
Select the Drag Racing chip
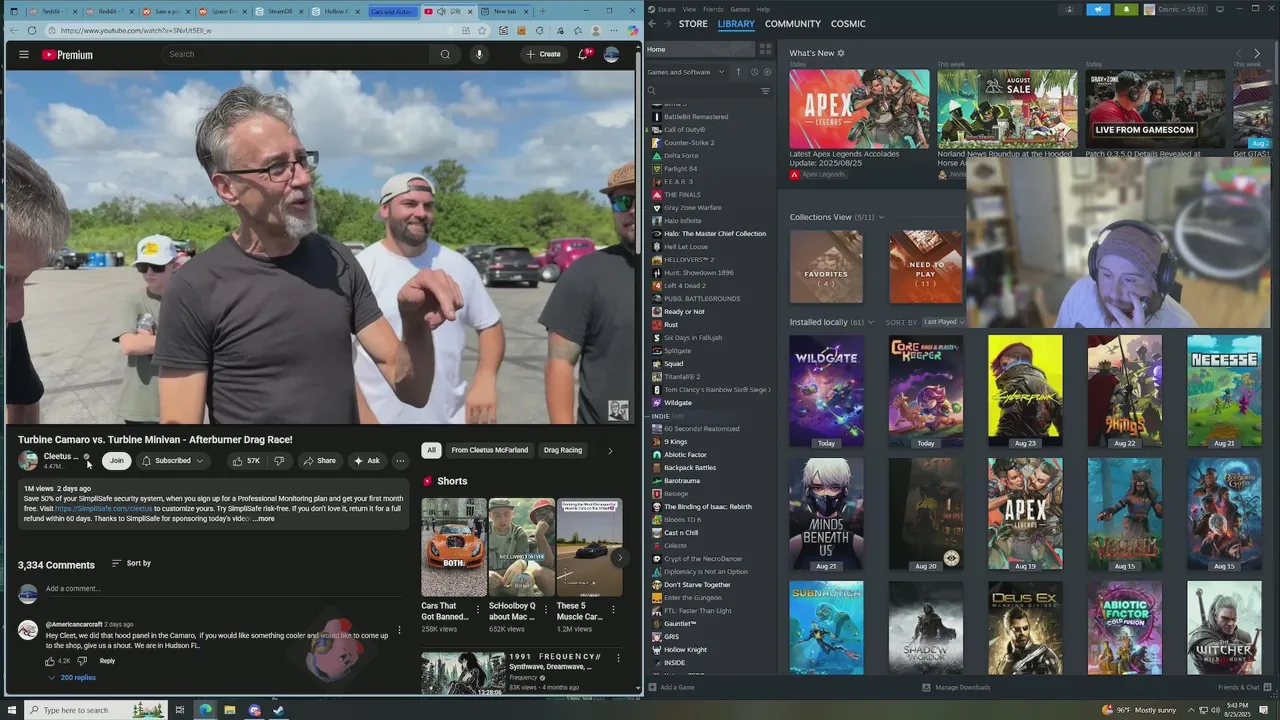click(562, 450)
